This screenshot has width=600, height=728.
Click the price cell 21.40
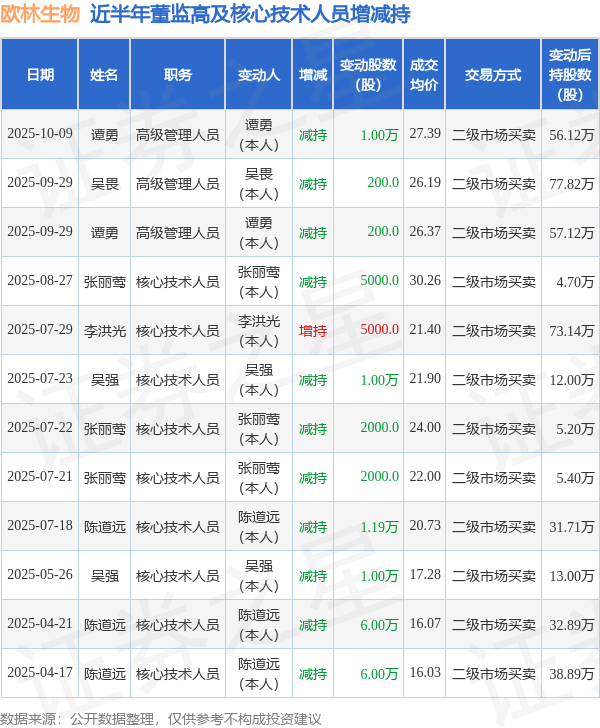pos(424,330)
